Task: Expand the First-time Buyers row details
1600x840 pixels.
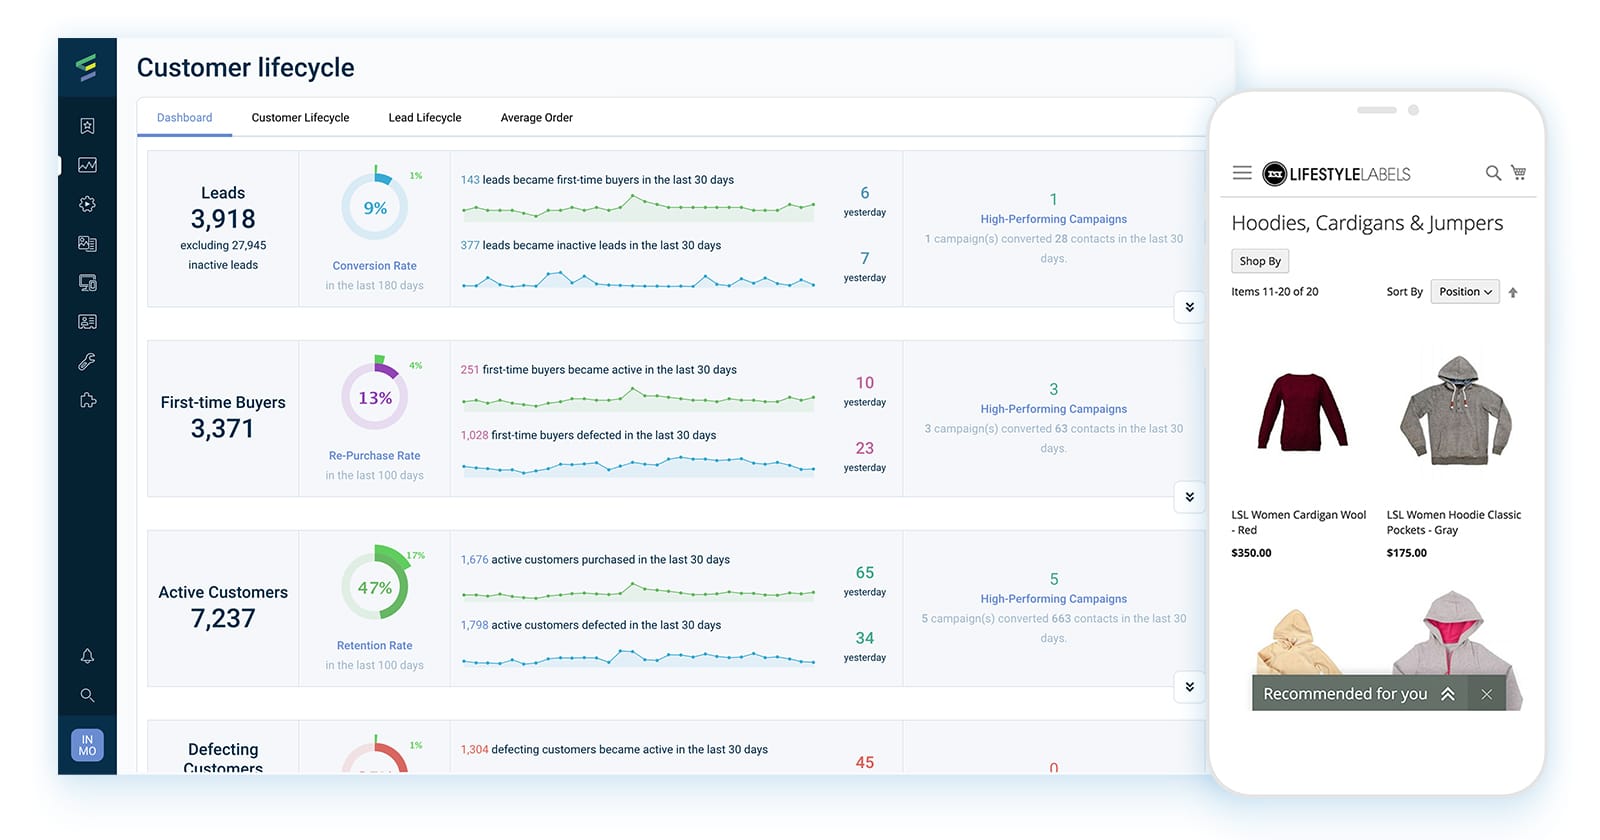Action: point(1189,497)
